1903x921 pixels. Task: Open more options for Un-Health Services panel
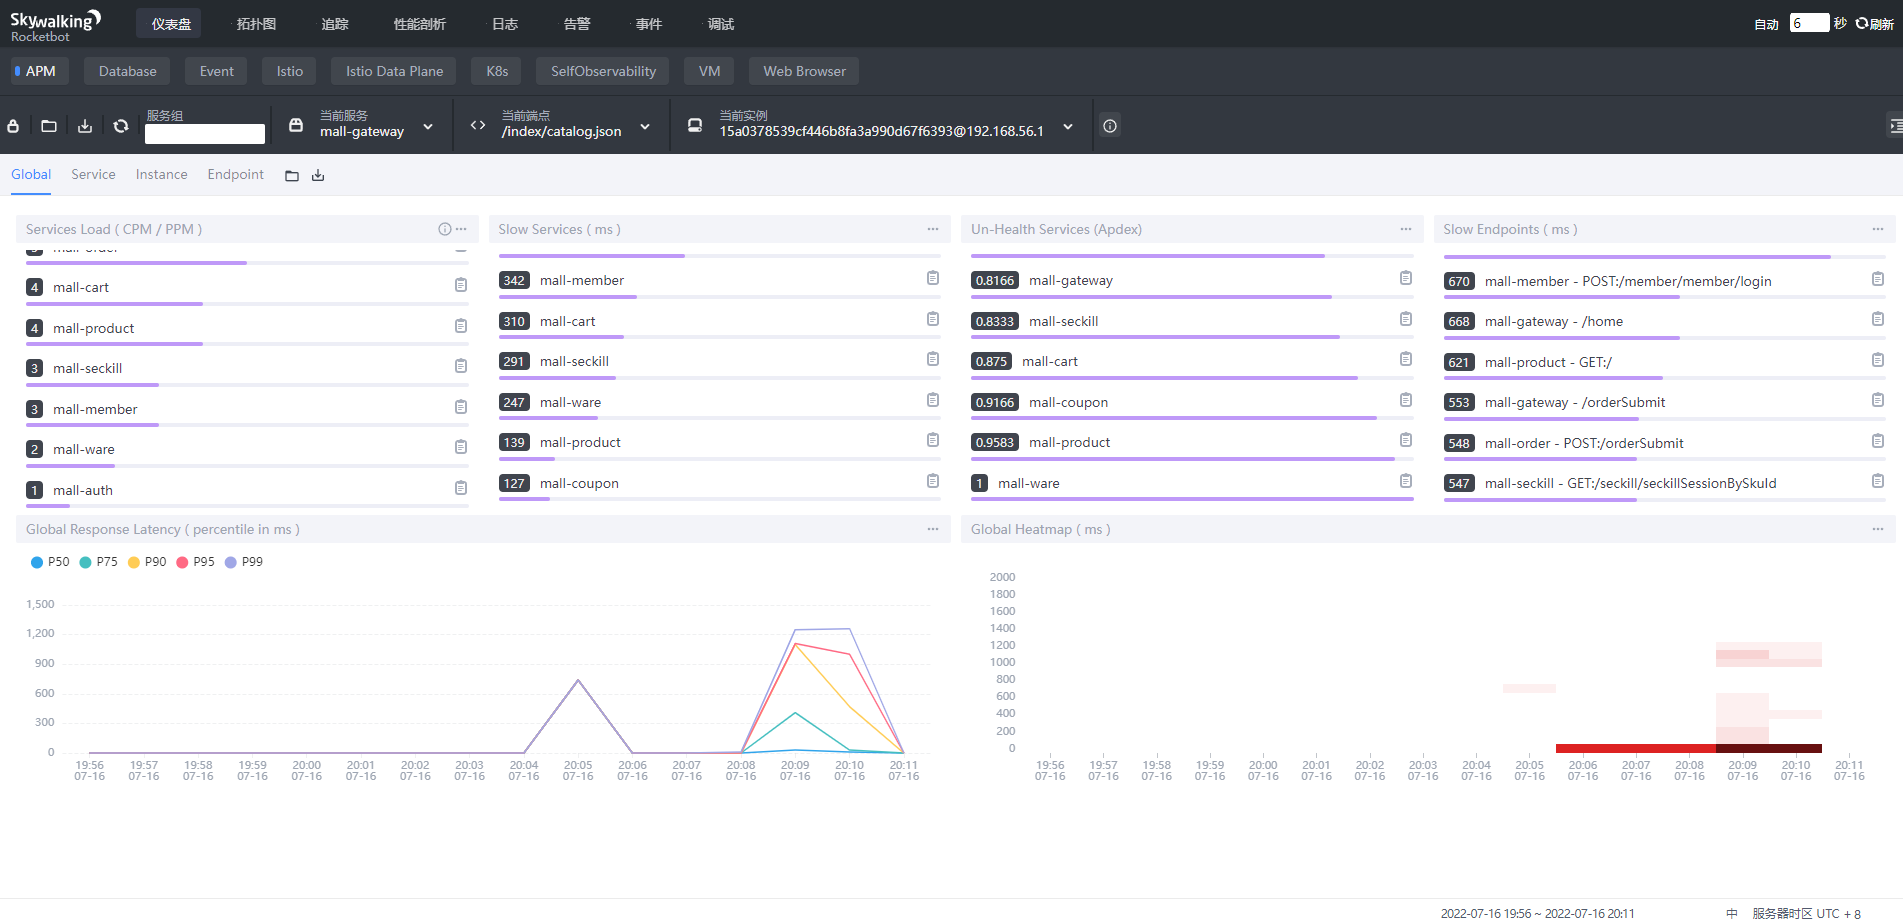(1406, 229)
